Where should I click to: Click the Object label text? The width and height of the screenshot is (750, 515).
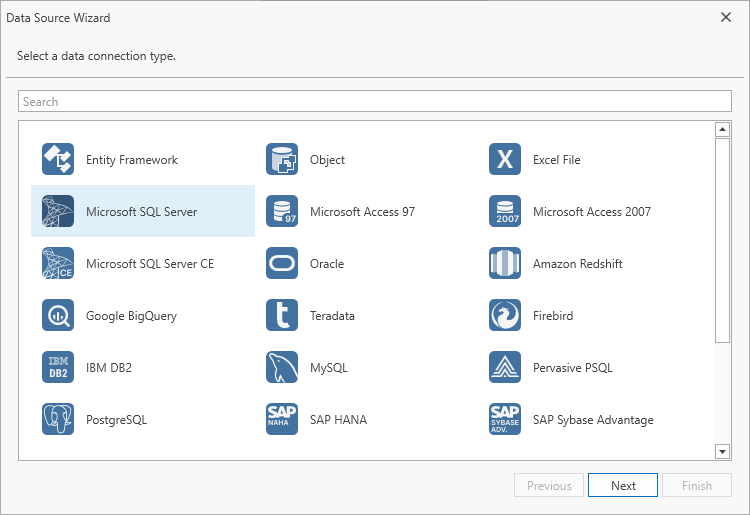click(327, 160)
